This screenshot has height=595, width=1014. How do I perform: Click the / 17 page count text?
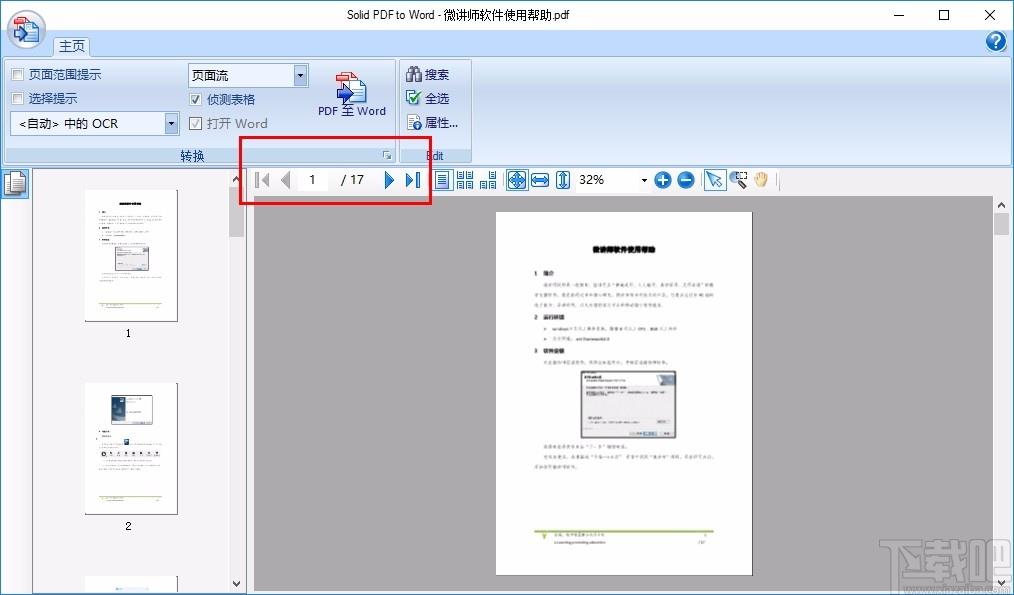coord(352,180)
